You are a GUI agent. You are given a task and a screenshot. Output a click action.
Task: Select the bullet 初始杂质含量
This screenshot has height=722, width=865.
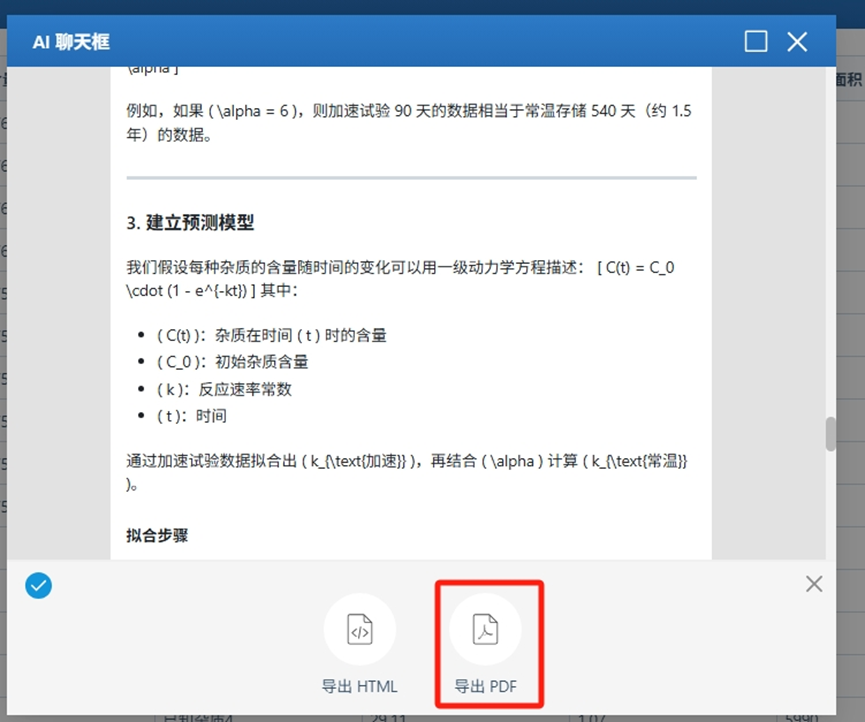click(232, 362)
